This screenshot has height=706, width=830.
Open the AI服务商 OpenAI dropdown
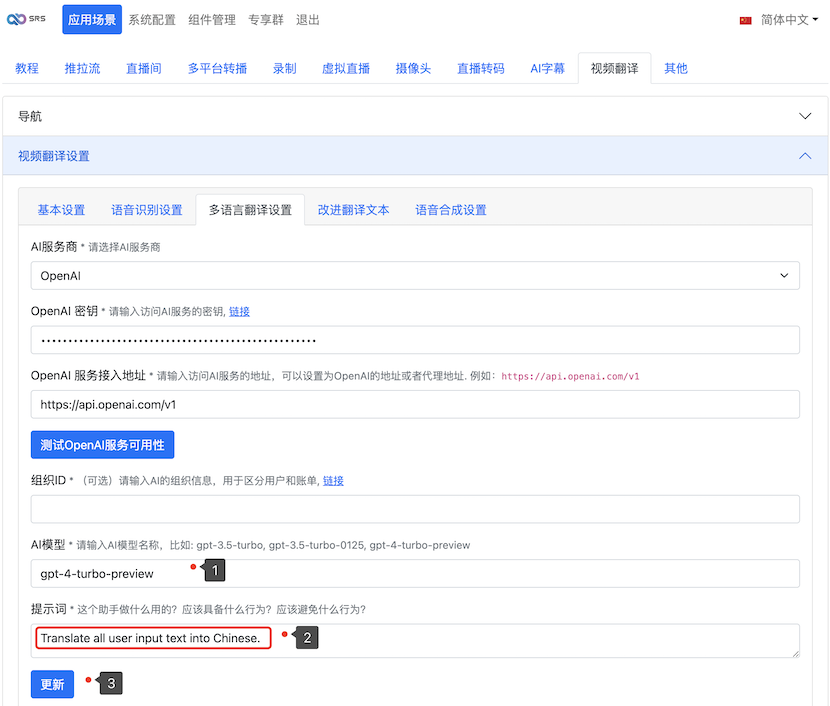[415, 275]
